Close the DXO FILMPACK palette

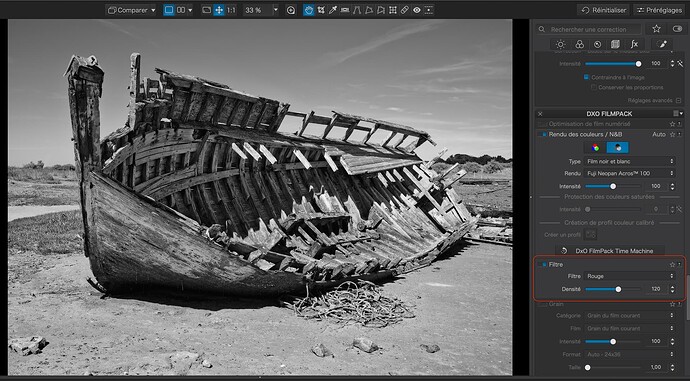pos(540,114)
